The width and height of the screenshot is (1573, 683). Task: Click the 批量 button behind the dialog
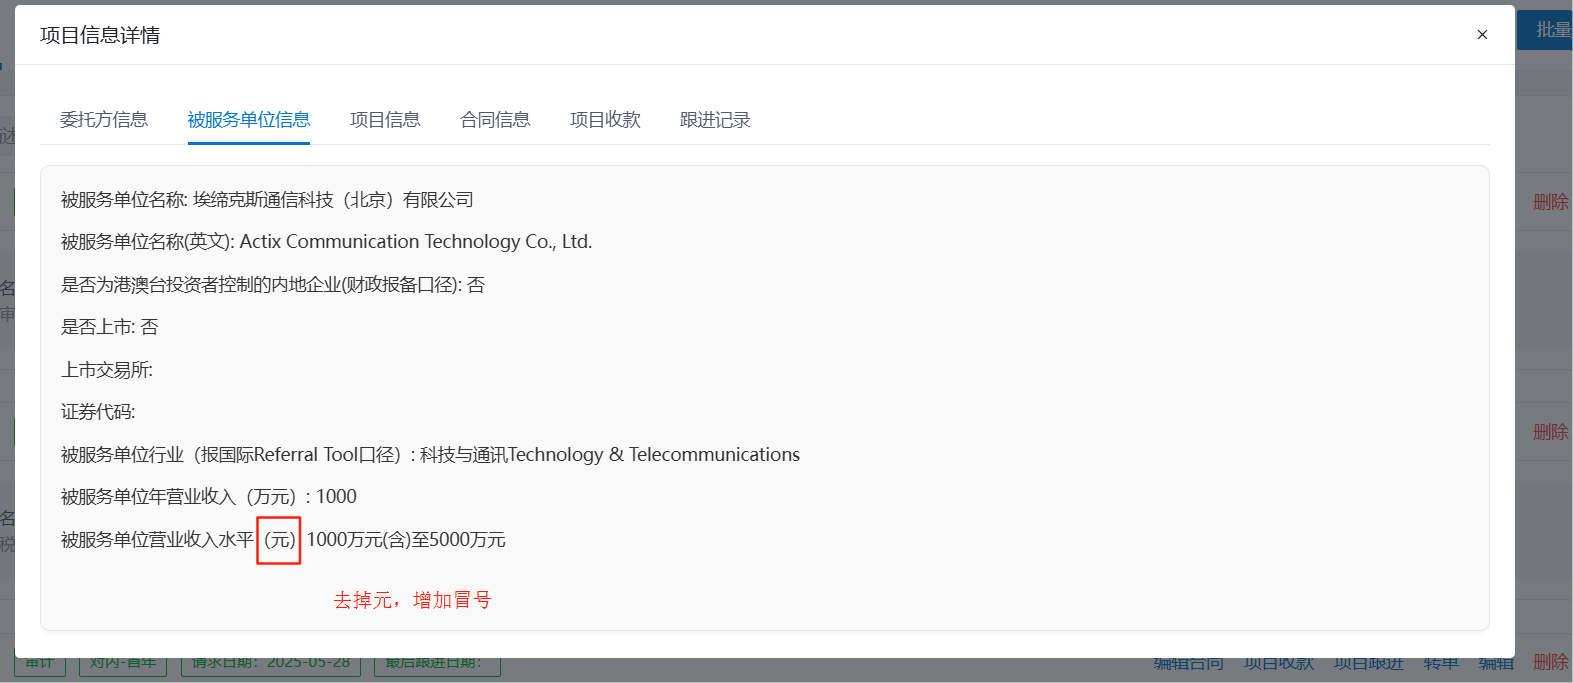point(1545,30)
